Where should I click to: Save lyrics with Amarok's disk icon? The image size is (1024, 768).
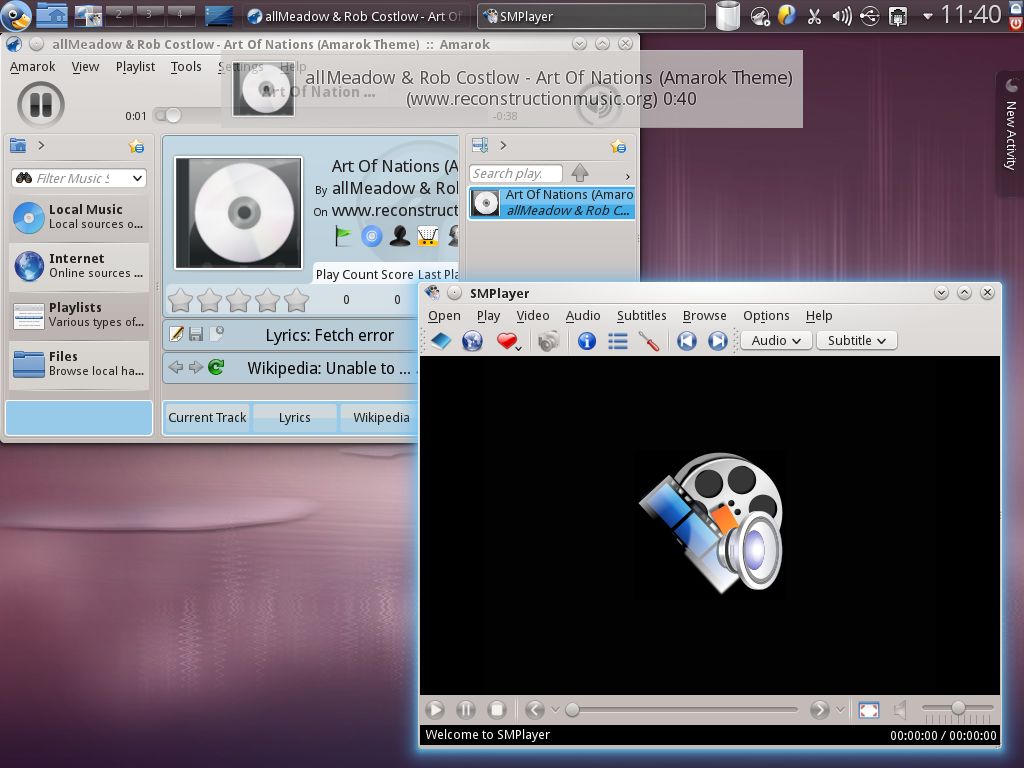tap(197, 335)
